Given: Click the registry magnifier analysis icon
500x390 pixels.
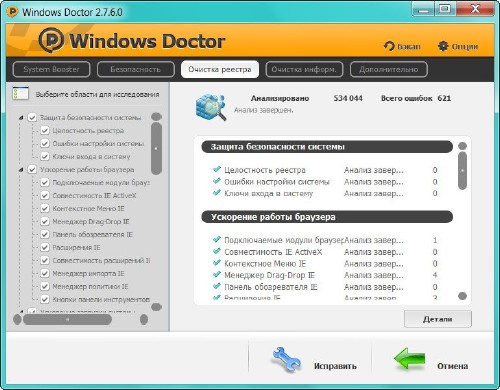Looking at the screenshot, I should click(x=211, y=107).
